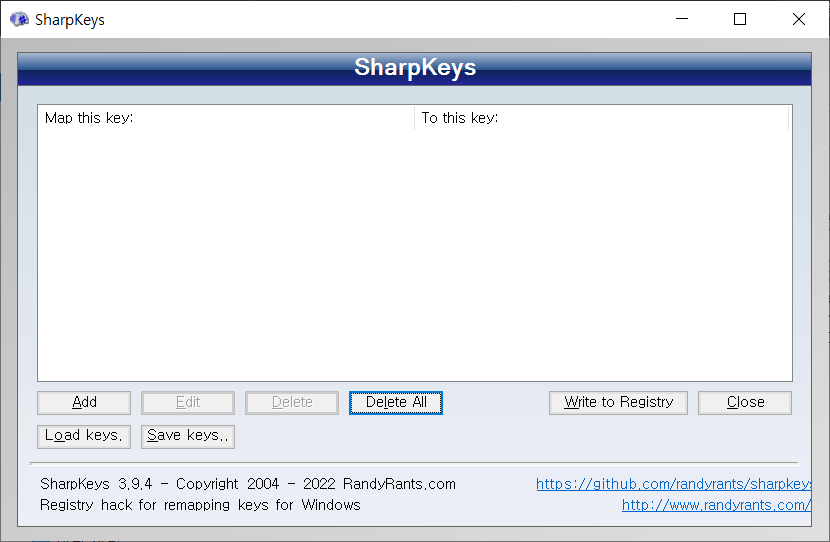Click Write to Registry
The width and height of the screenshot is (830, 542).
618,402
